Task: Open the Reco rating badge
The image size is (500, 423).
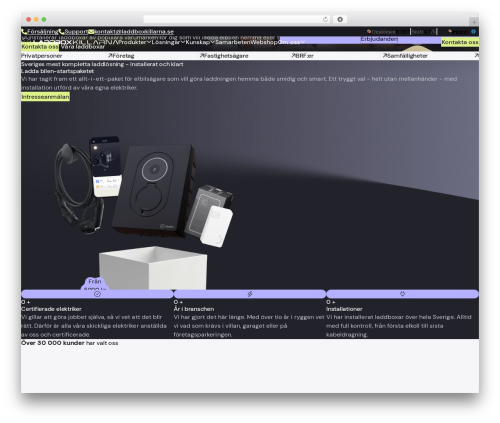Action: point(458,32)
